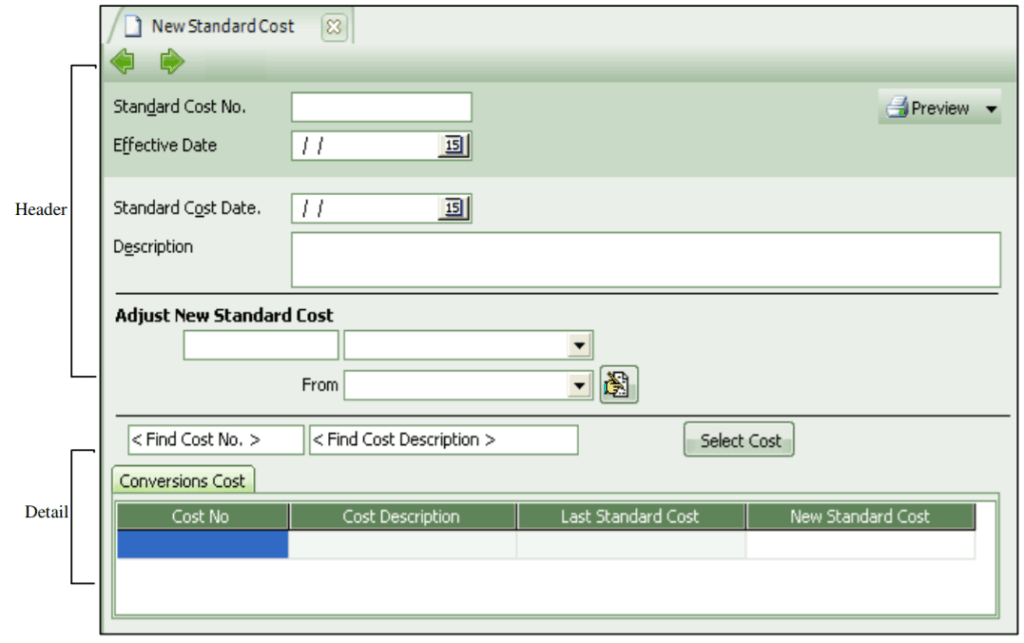Switch to the Conversions Cost tab
1024x643 pixels.
click(x=183, y=480)
